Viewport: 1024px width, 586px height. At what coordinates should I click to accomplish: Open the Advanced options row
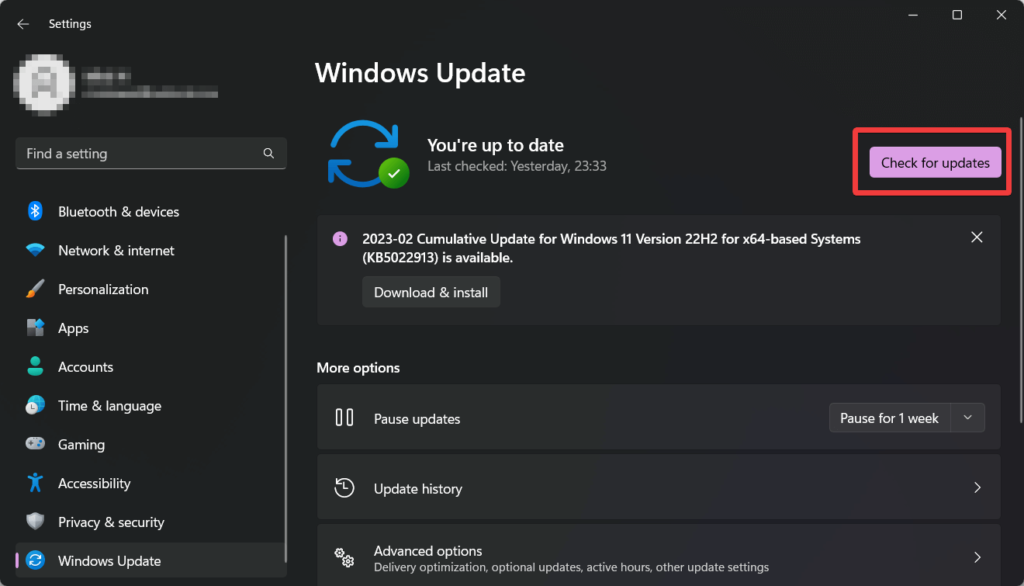pyautogui.click(x=658, y=555)
